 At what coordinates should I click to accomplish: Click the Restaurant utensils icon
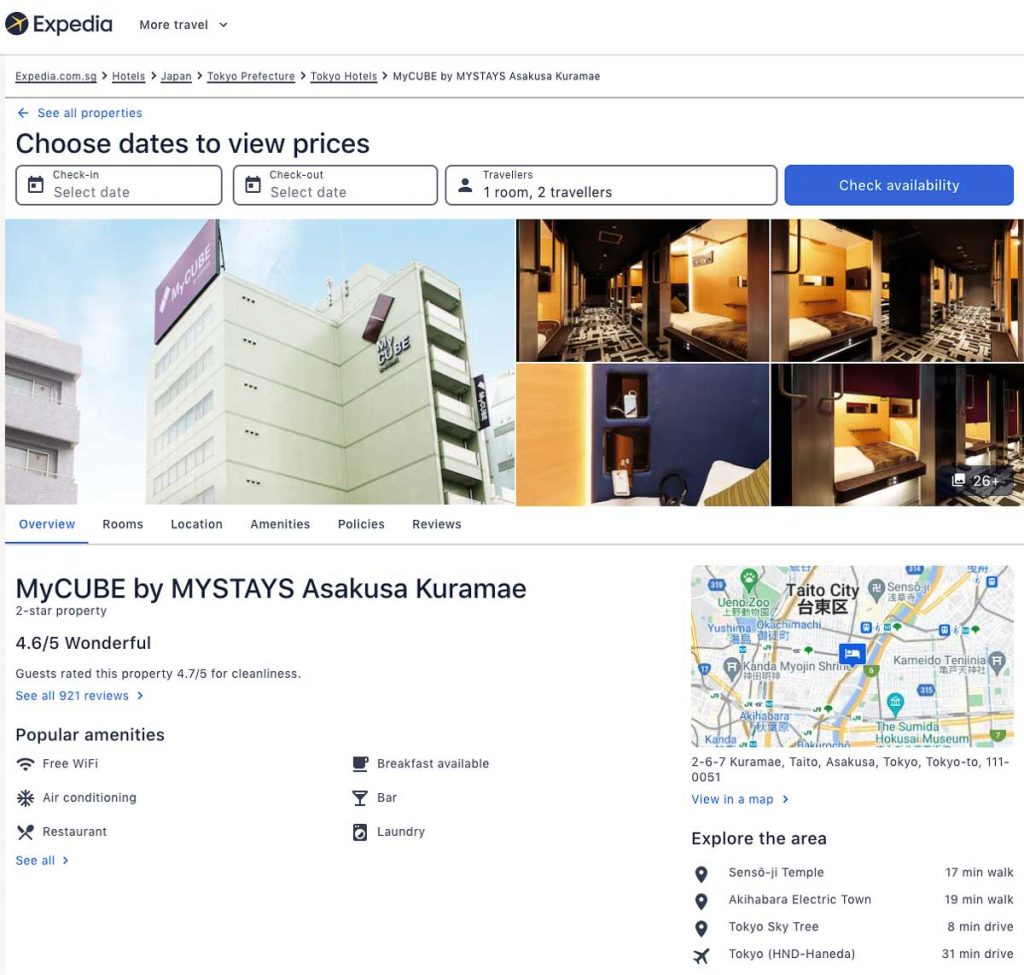pos(25,832)
